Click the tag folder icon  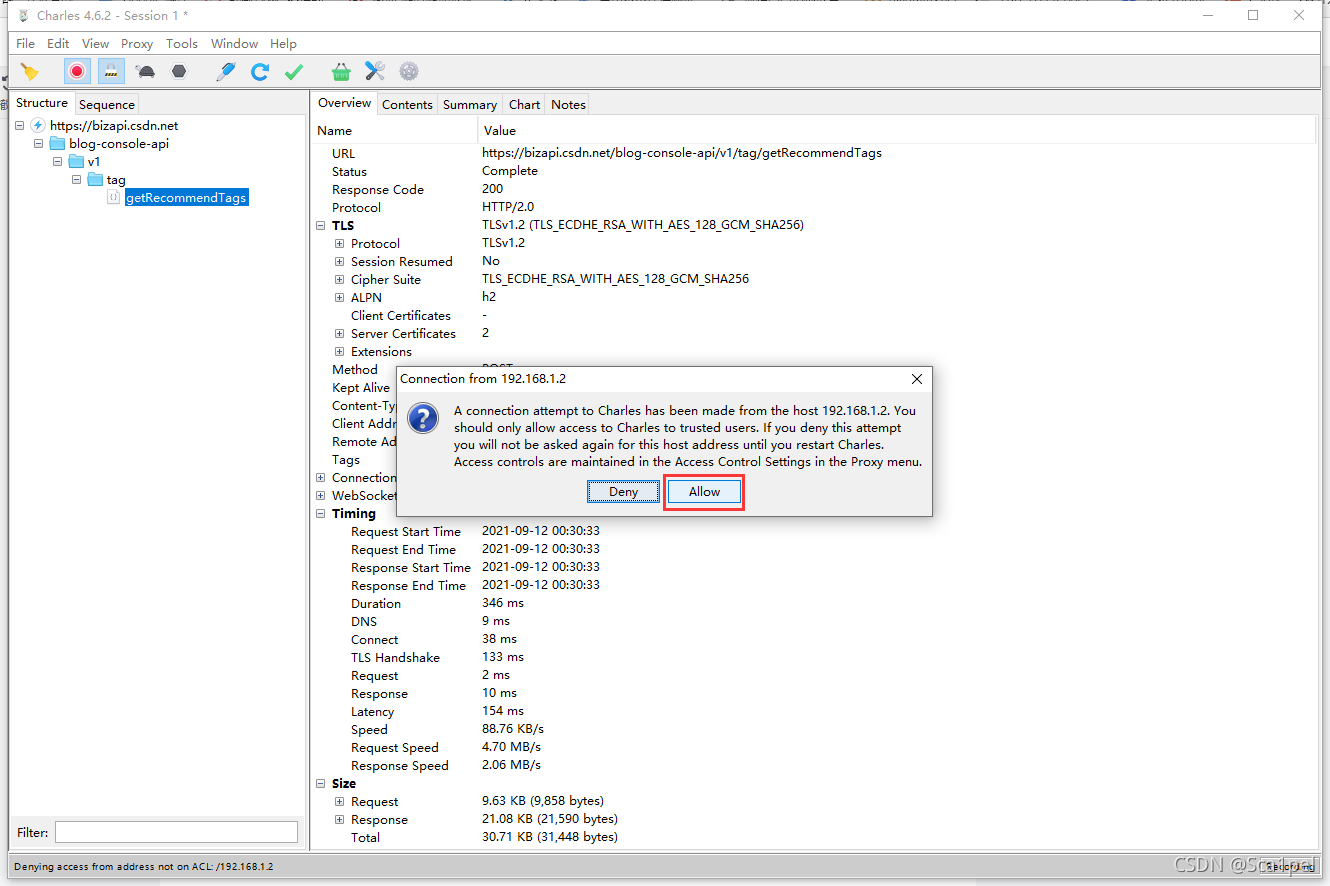[x=95, y=180]
